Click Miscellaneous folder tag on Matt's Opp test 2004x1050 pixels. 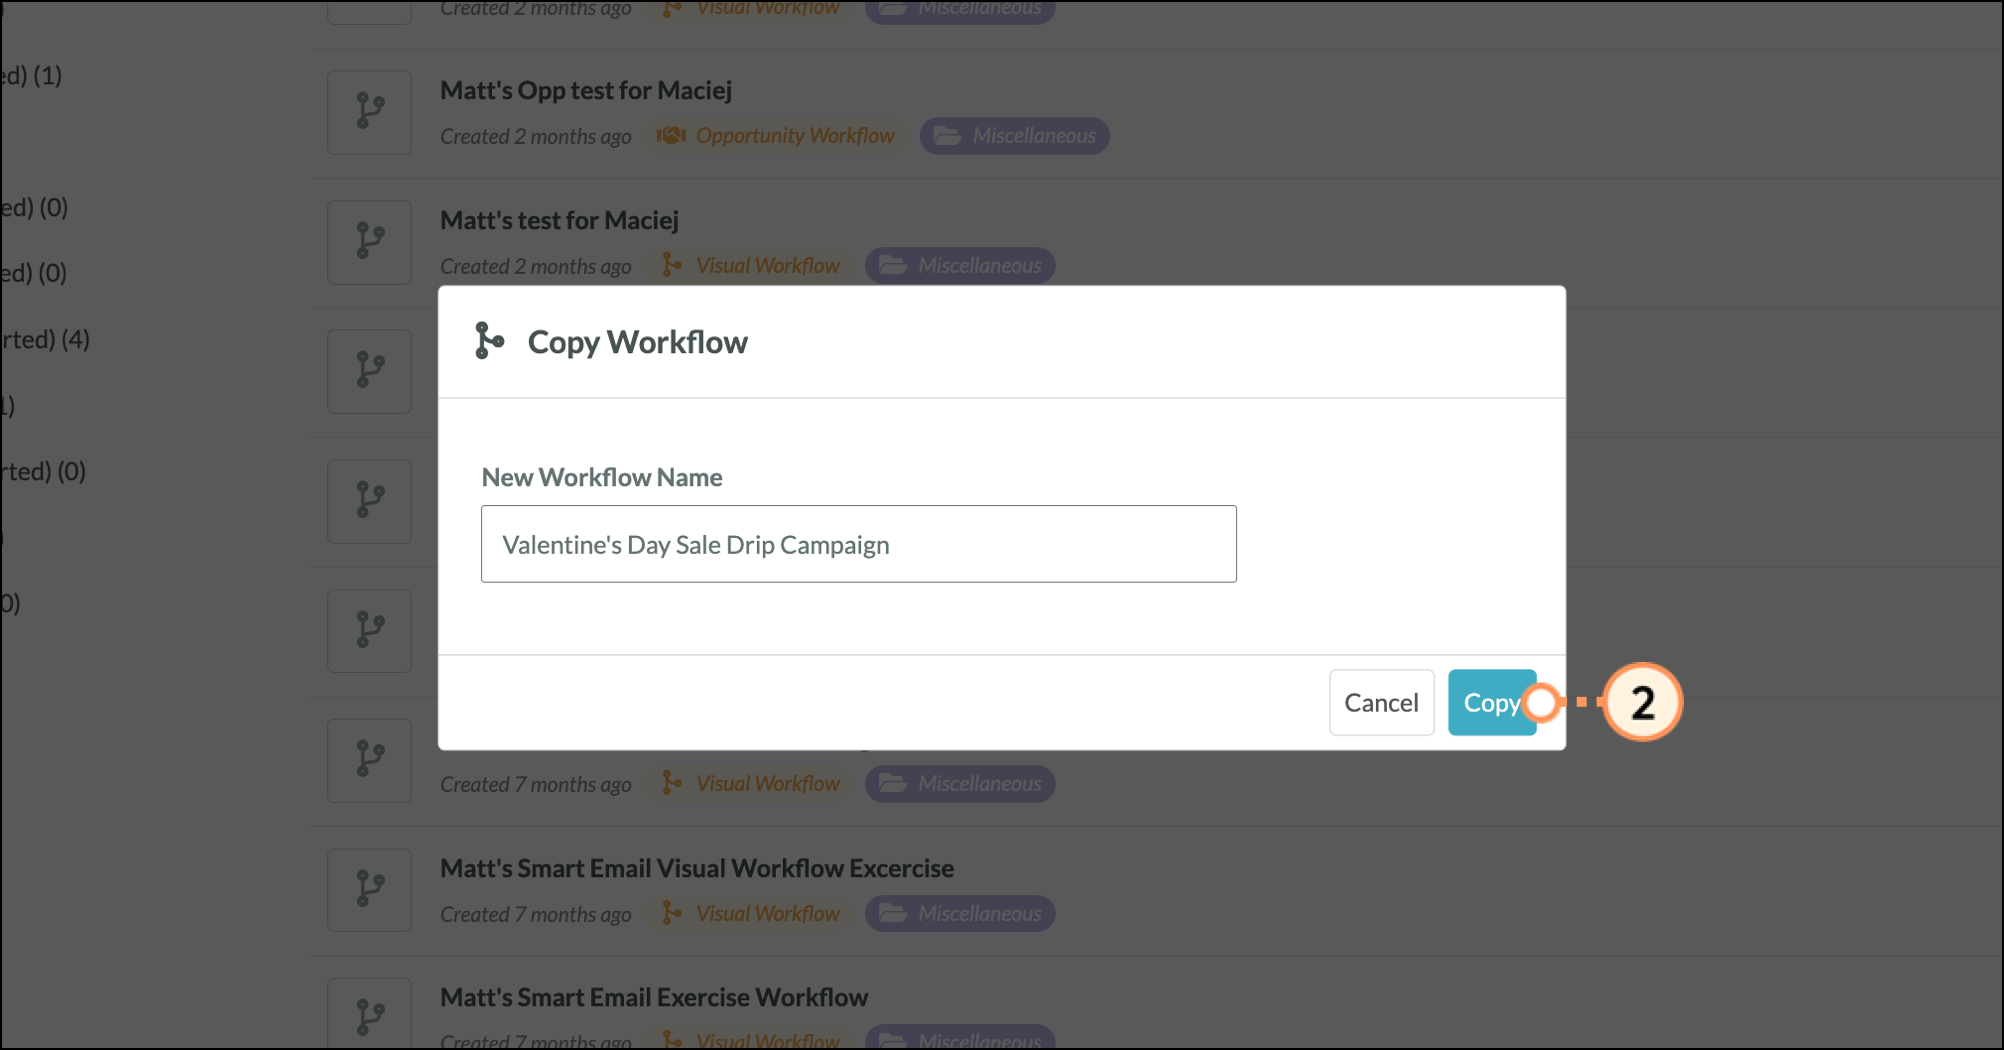pyautogui.click(x=1015, y=136)
